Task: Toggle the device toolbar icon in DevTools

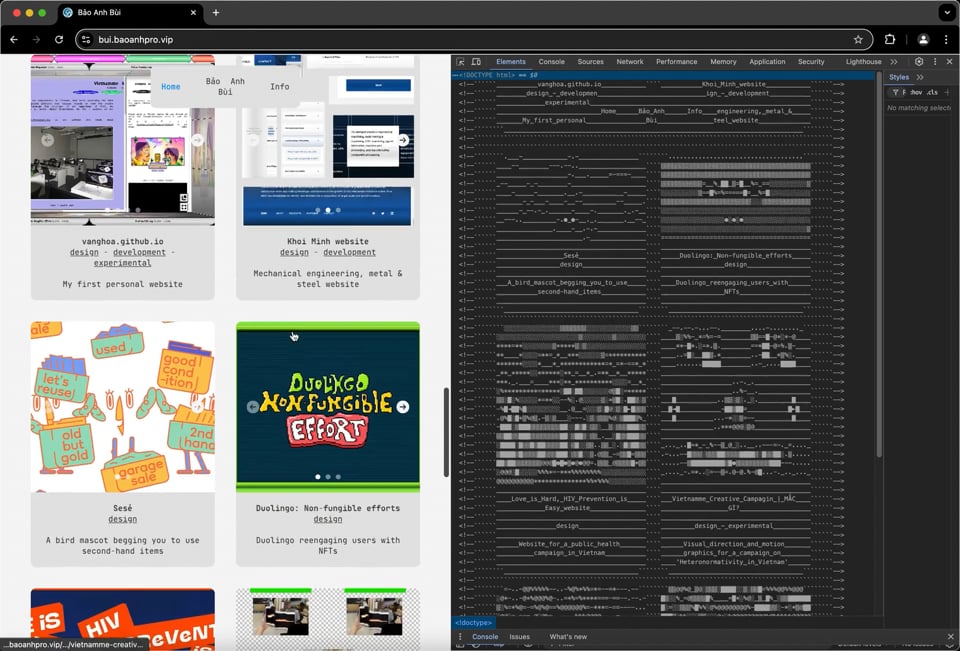Action: 476,62
